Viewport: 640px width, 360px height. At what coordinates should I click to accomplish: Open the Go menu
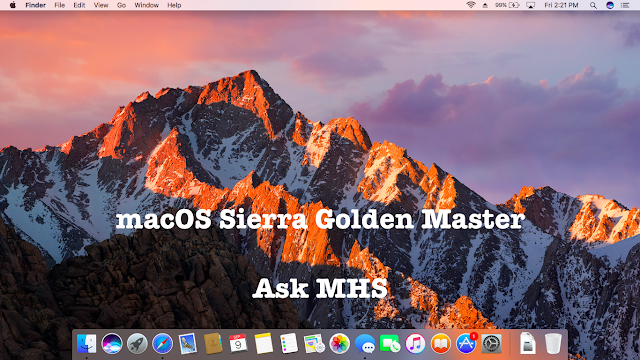tap(121, 5)
